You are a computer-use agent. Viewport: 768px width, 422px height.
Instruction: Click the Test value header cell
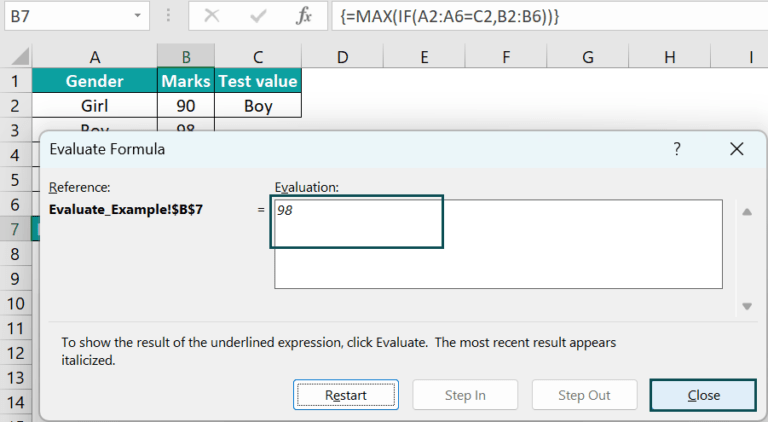pos(258,81)
